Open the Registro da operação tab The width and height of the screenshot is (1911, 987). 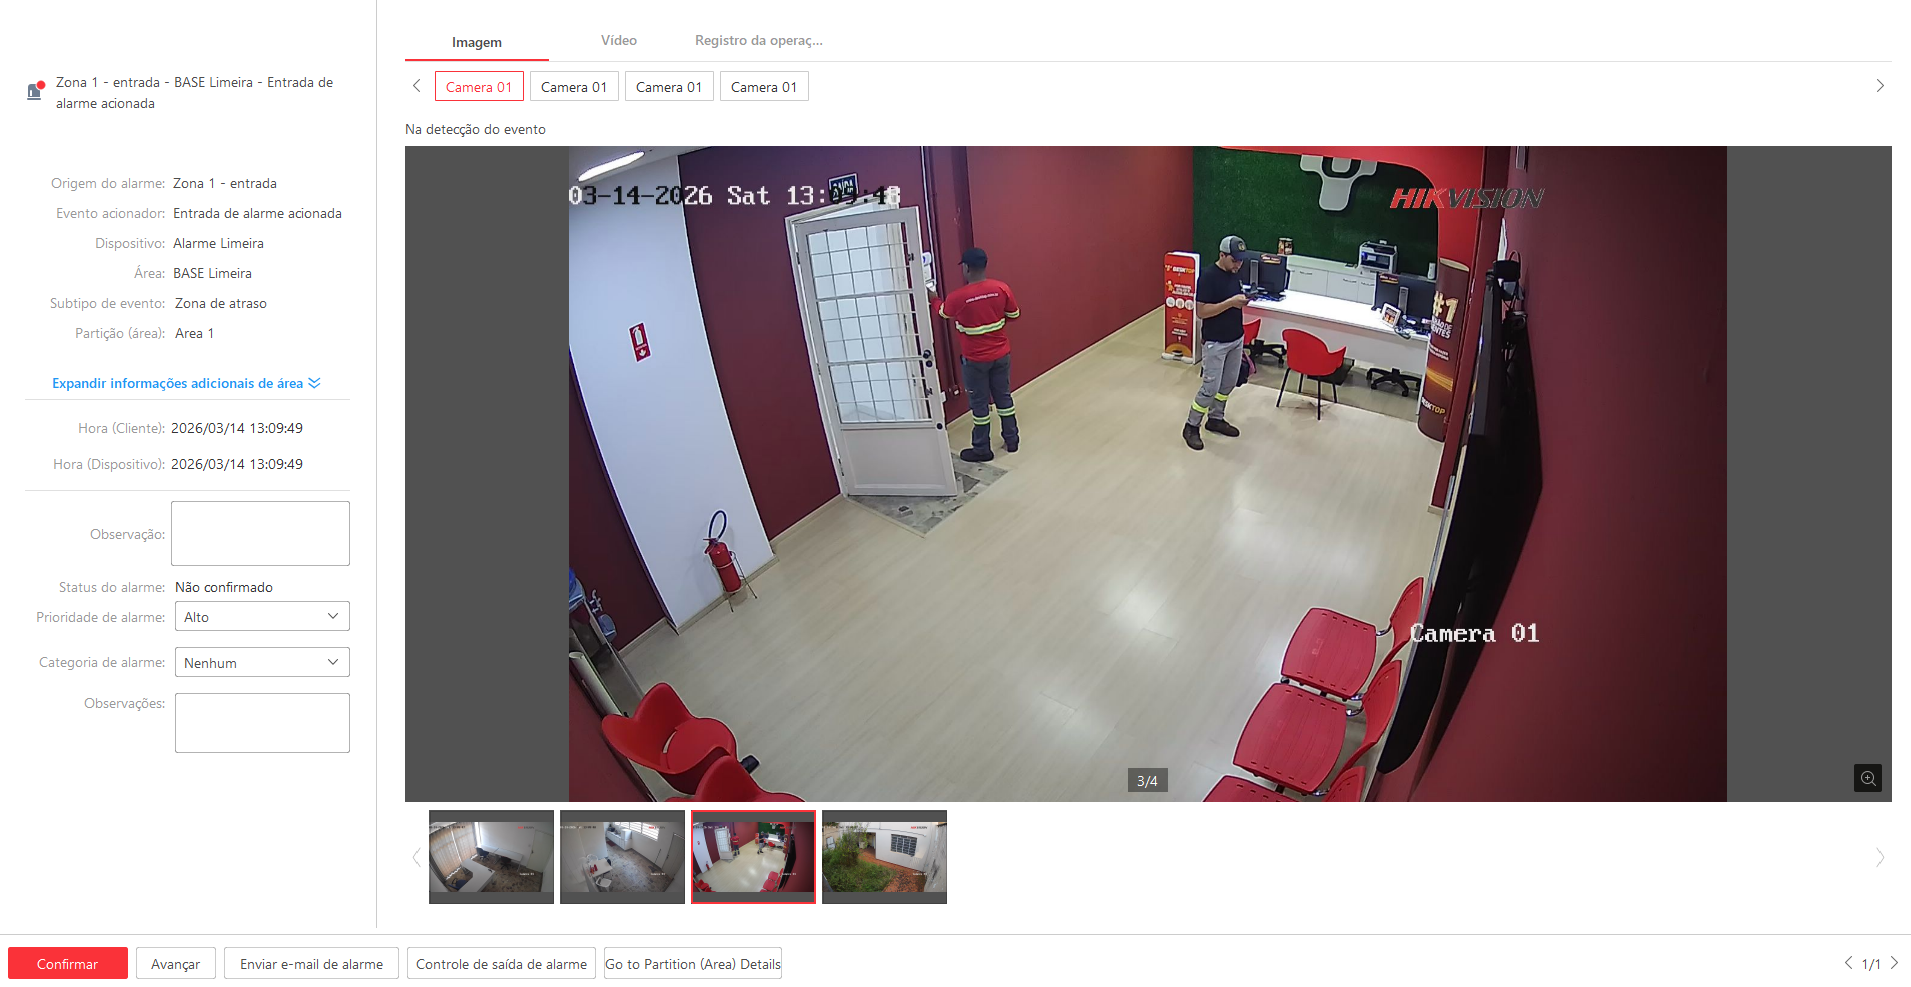point(758,41)
